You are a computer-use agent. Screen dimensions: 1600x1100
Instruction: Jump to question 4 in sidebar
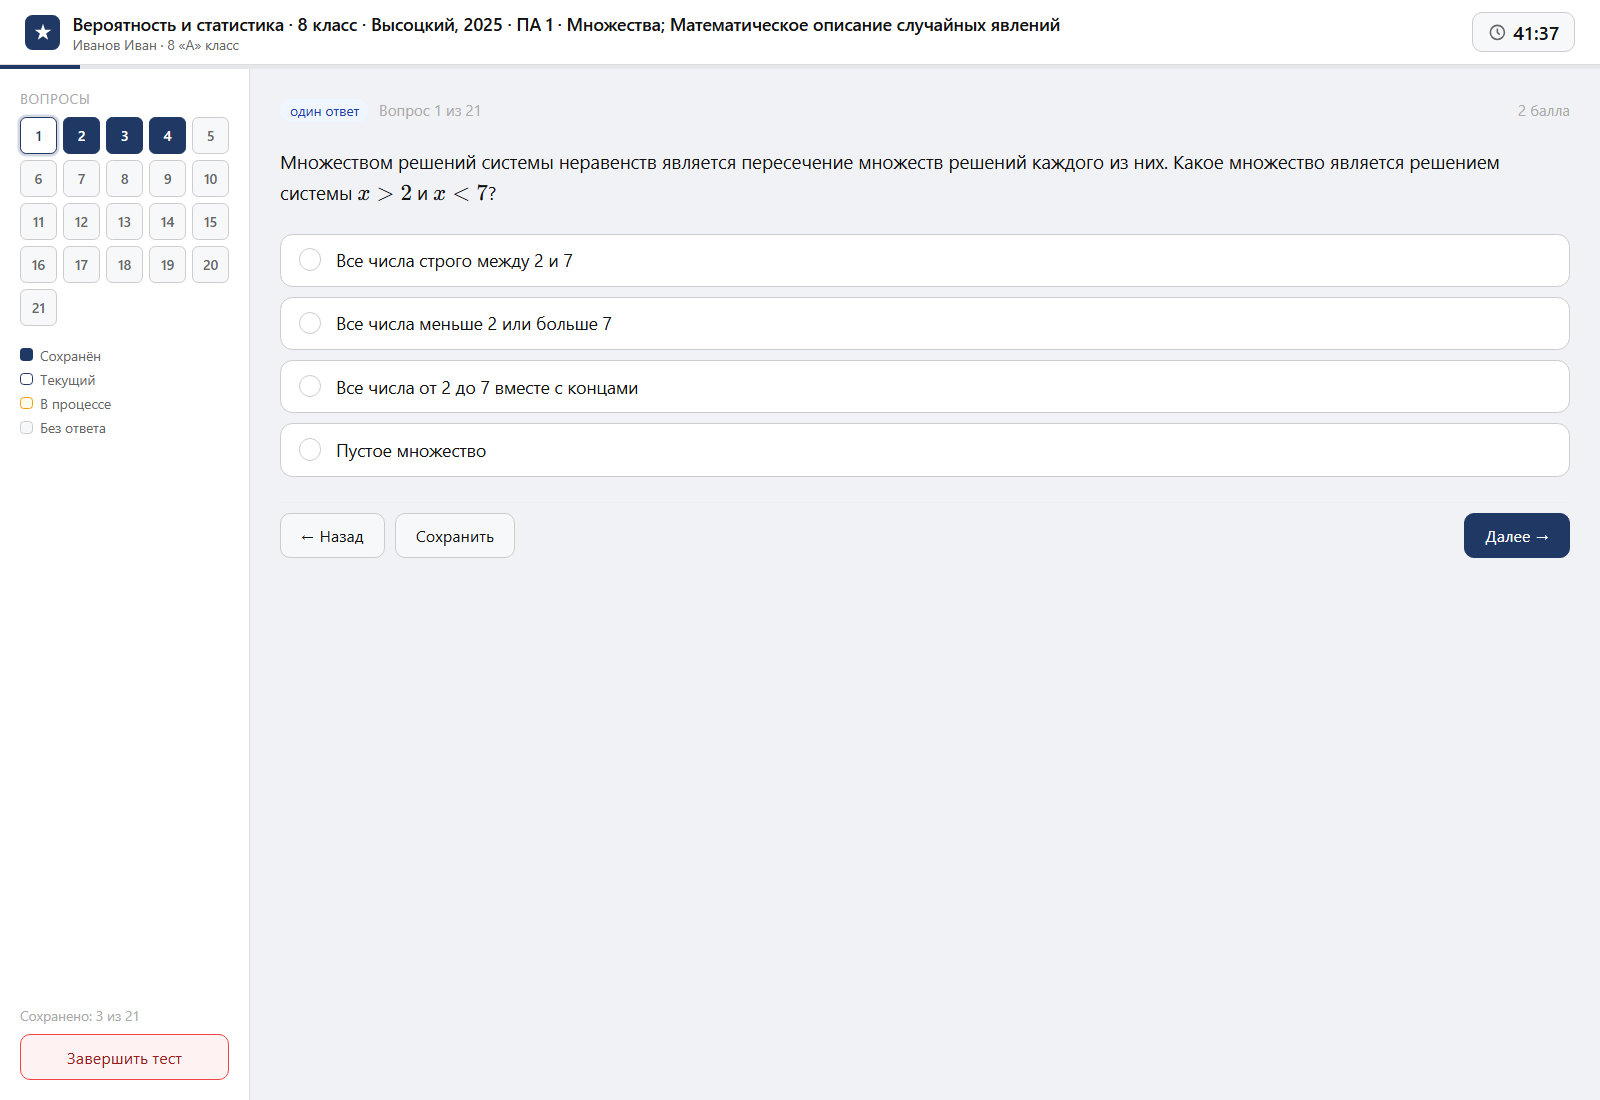[x=167, y=136]
